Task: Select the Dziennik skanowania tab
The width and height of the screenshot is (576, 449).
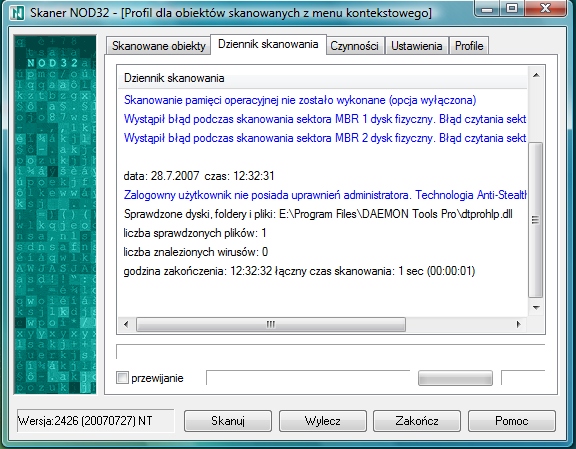Action: pos(268,44)
